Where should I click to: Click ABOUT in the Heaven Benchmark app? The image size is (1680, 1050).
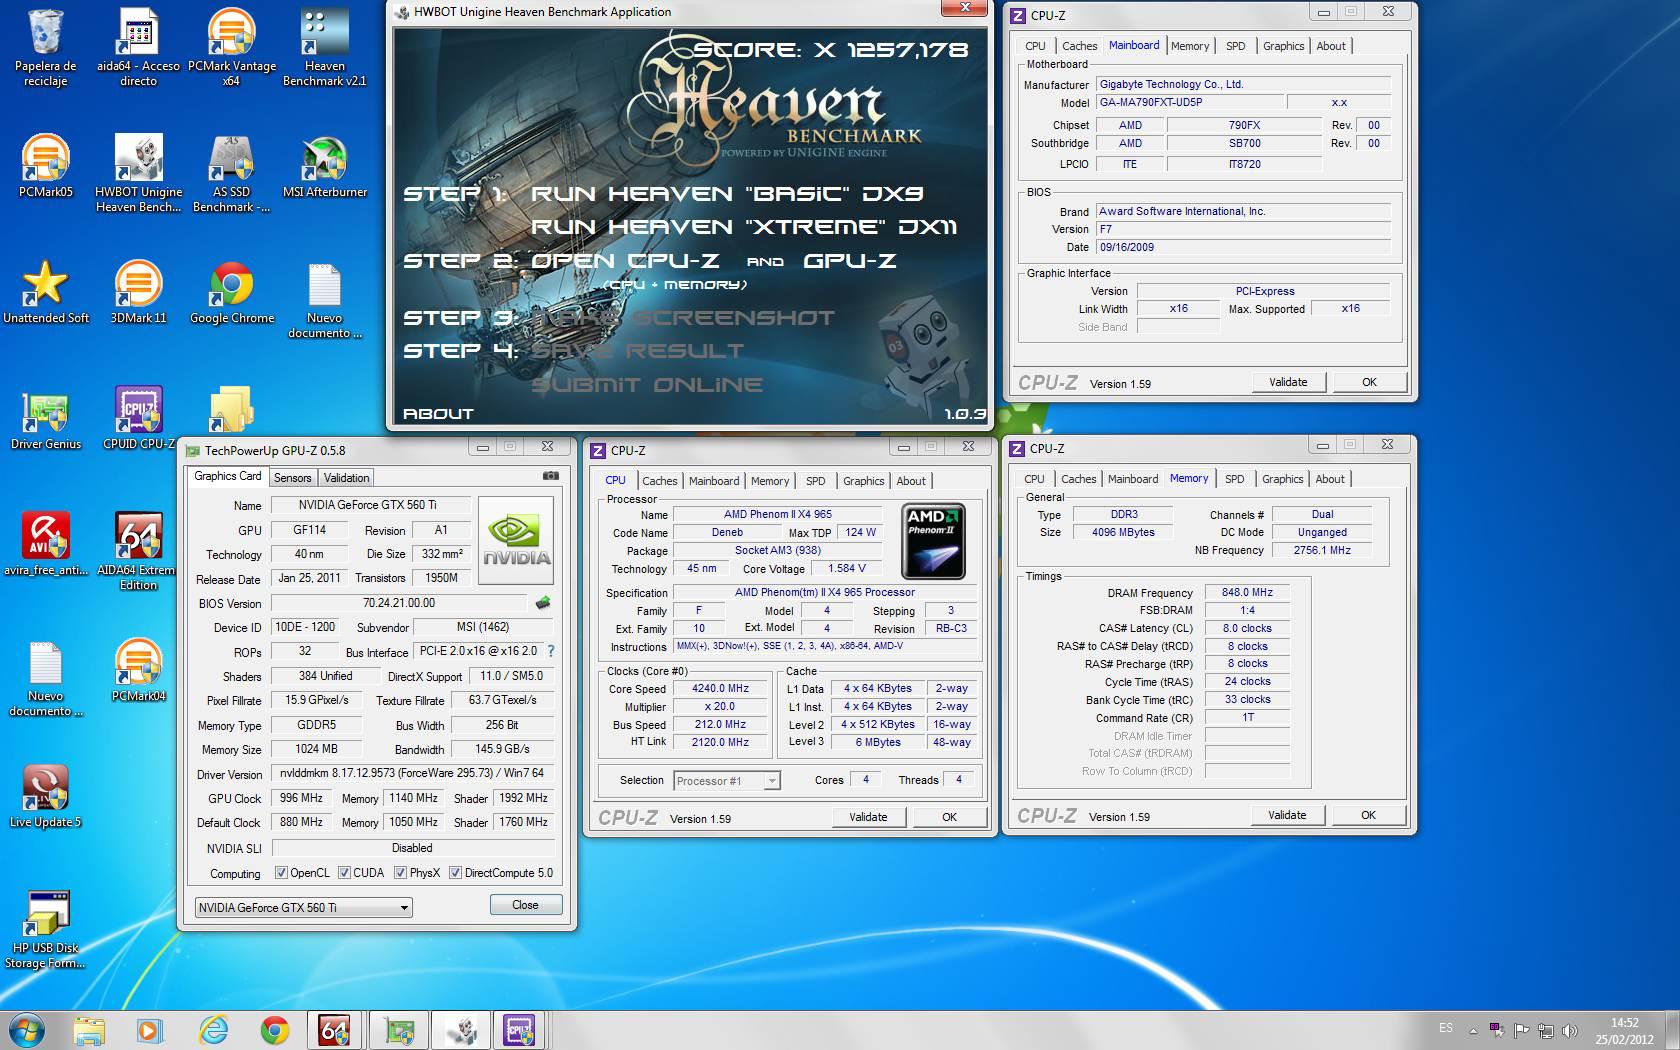coord(438,413)
